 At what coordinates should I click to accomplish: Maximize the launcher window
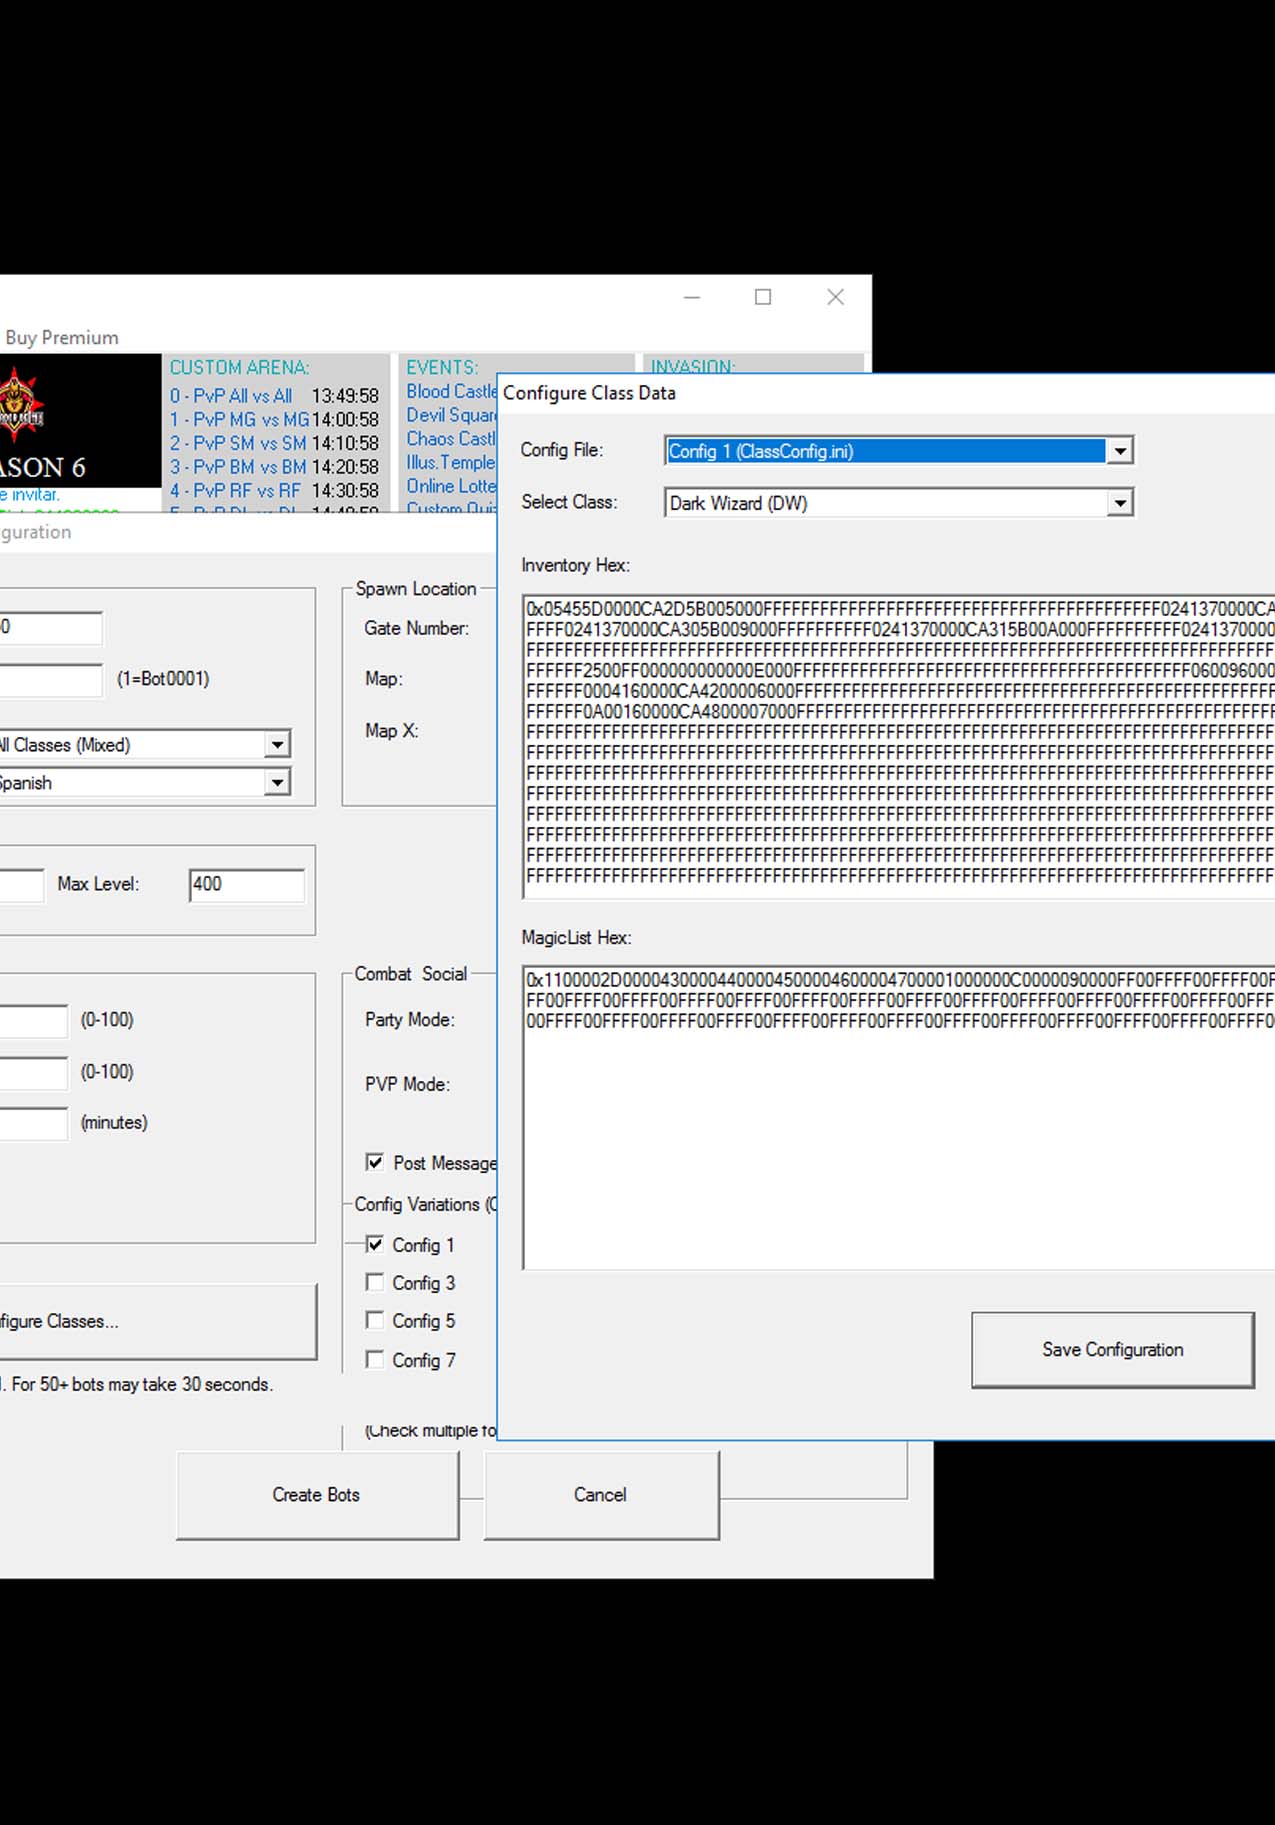[x=763, y=297]
